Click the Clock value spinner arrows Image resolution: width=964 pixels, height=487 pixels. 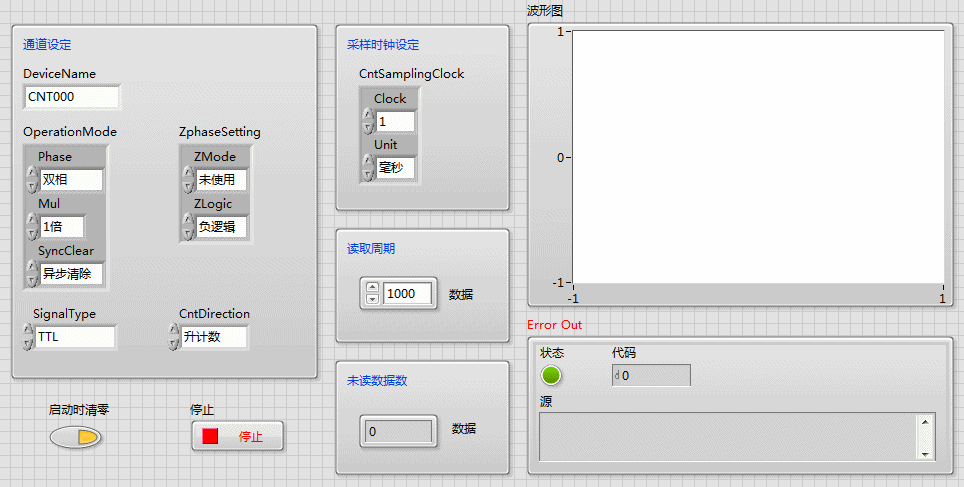(x=369, y=122)
